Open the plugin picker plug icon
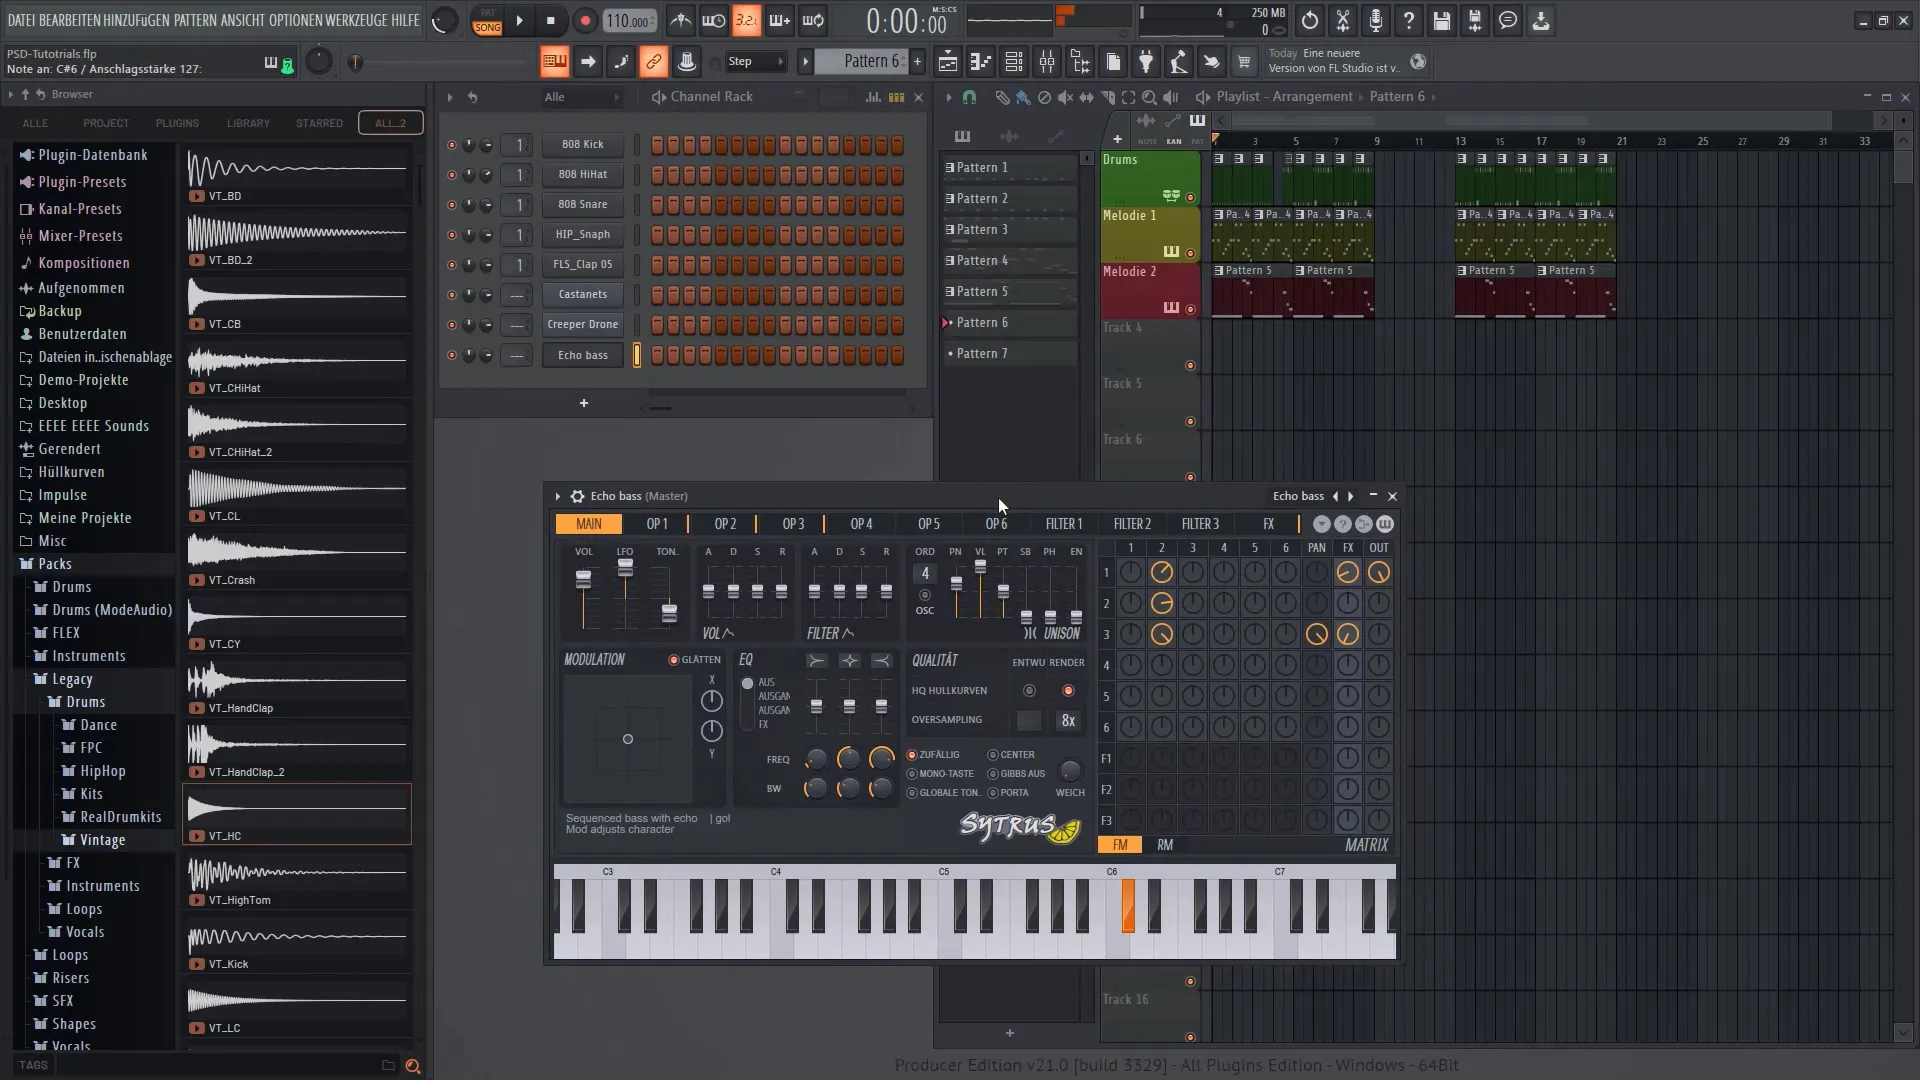The height and width of the screenshot is (1080, 1920). coord(1146,62)
